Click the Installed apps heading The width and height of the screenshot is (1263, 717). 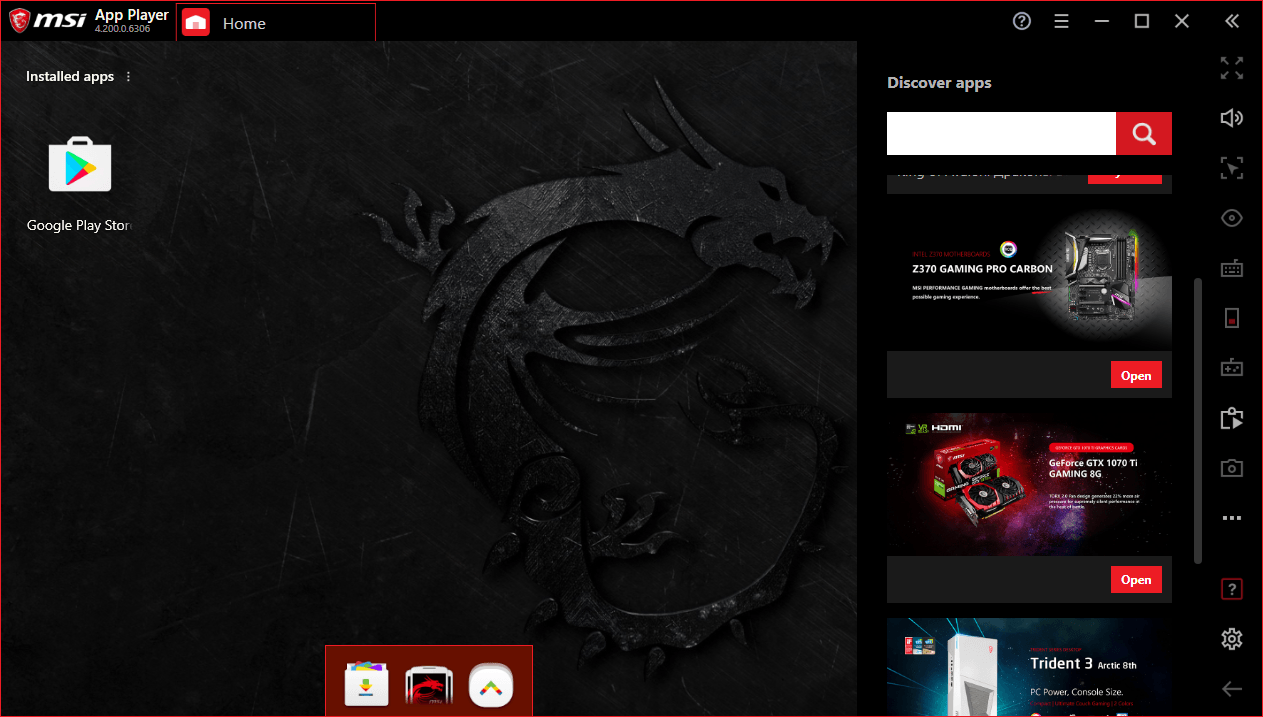[x=70, y=77]
